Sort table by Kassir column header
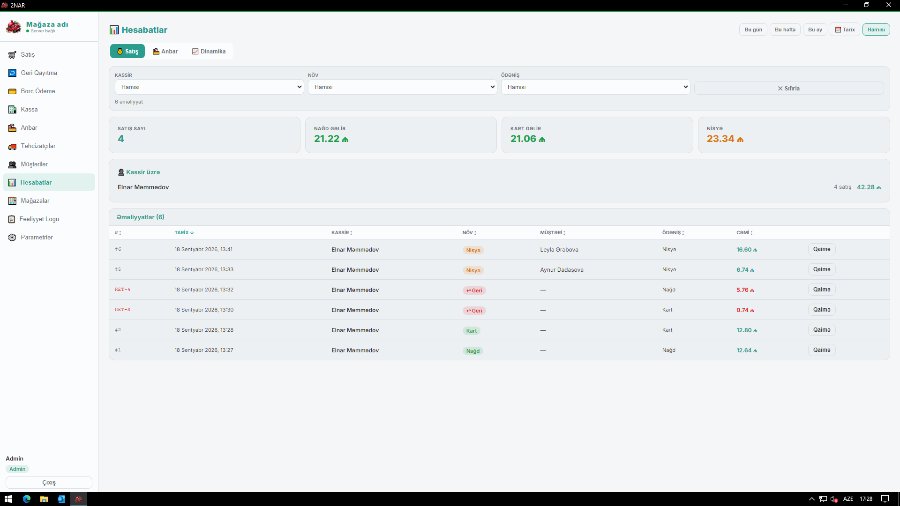The image size is (900, 506). (x=342, y=233)
